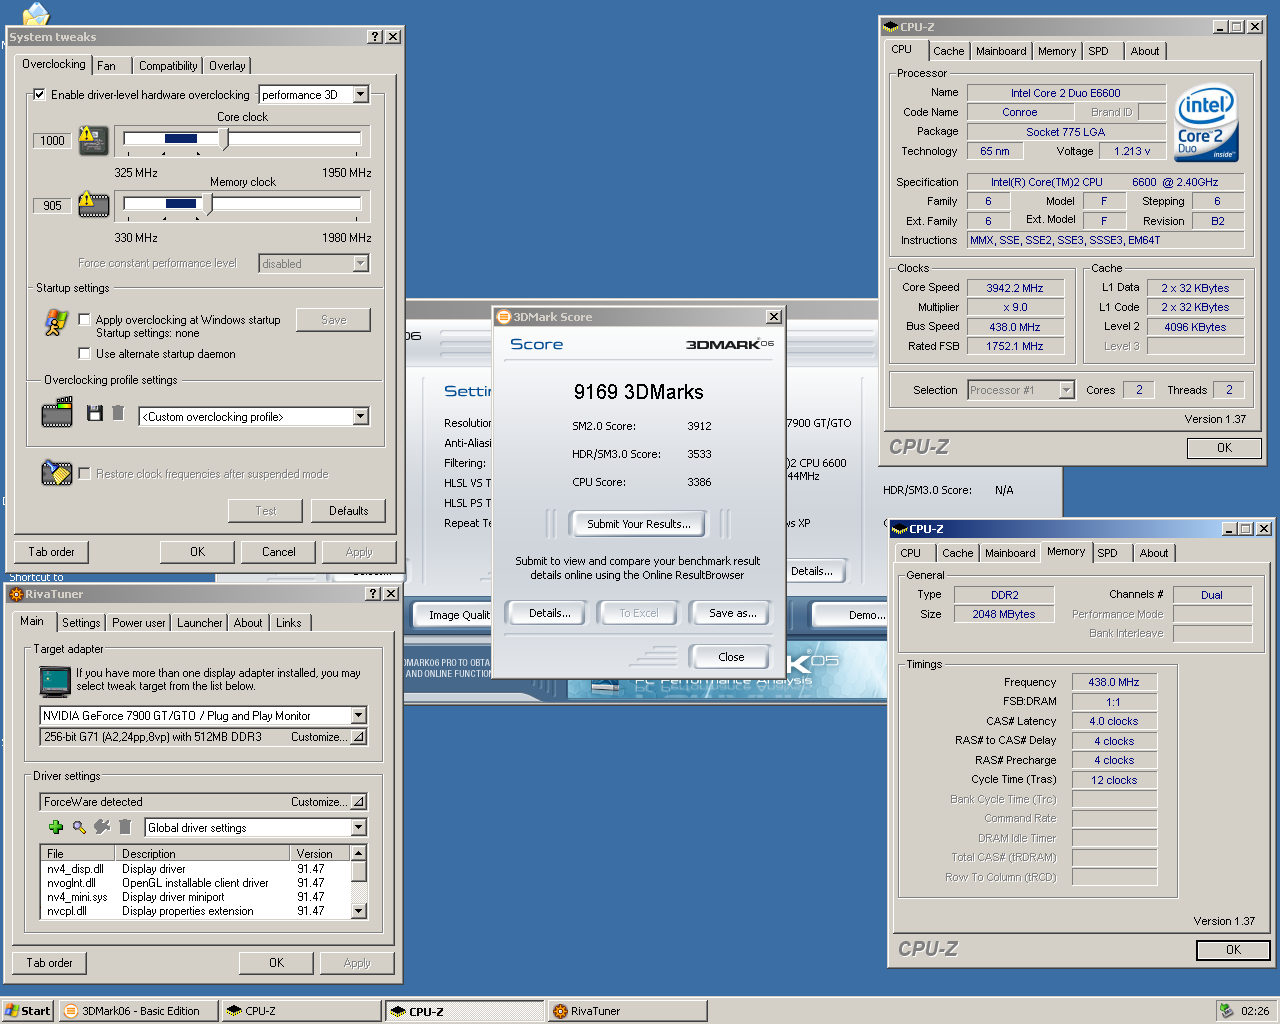Screen dimensions: 1280x1024
Task: Click Defaults button in System tweaks
Action: [348, 510]
